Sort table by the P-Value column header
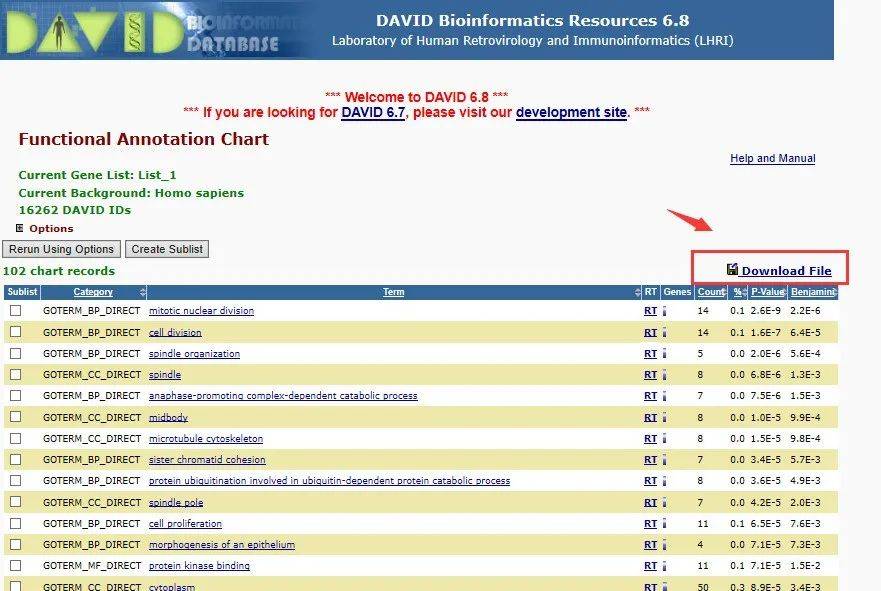Viewport: 881px width, 591px height. coord(768,292)
